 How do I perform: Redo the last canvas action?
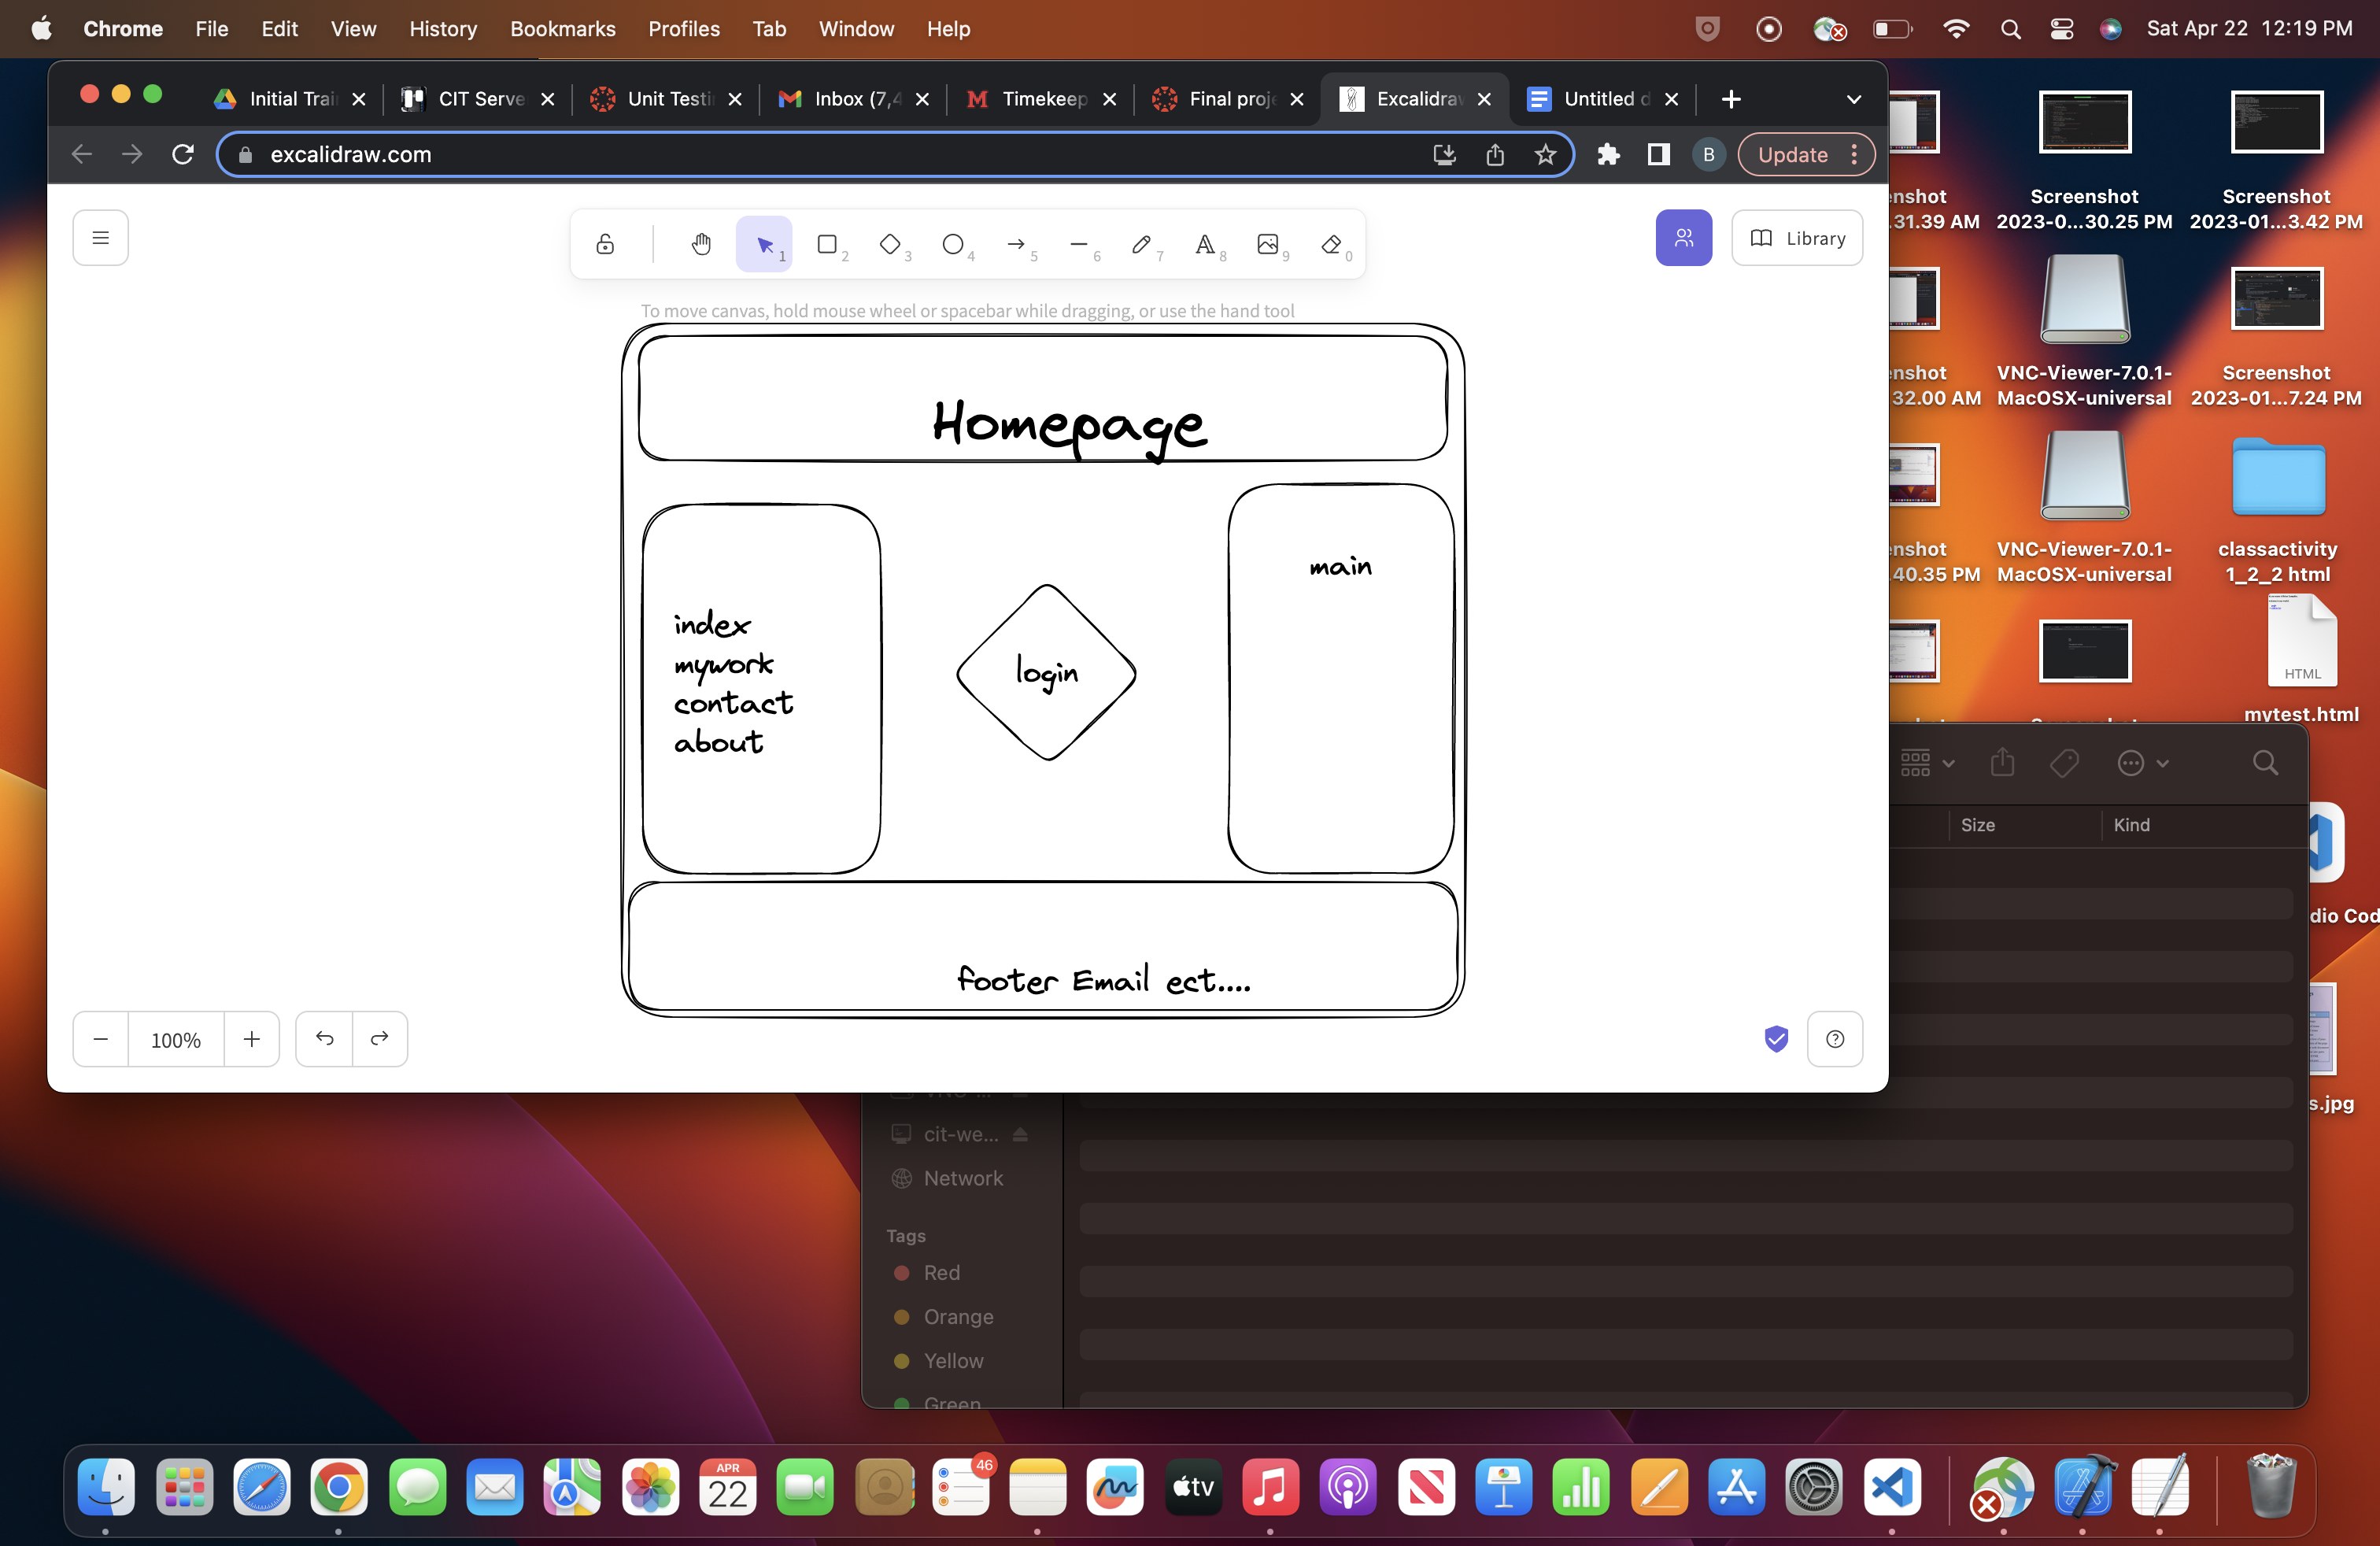(380, 1039)
